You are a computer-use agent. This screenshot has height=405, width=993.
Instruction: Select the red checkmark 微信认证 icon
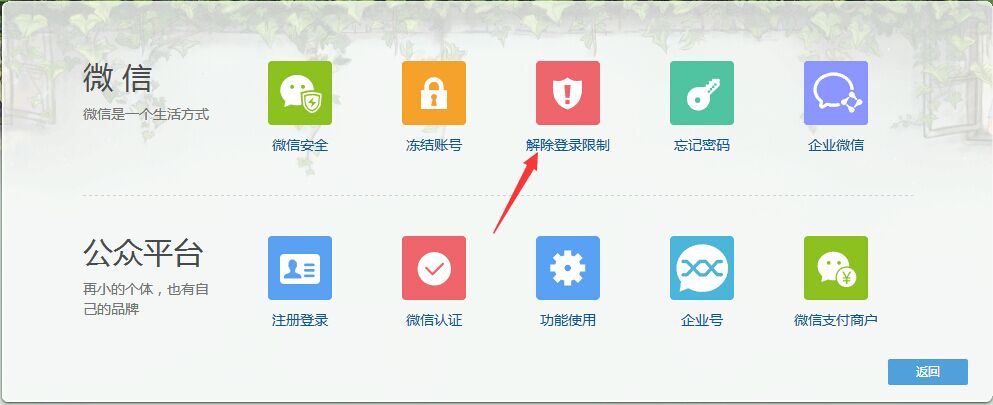[x=434, y=268]
